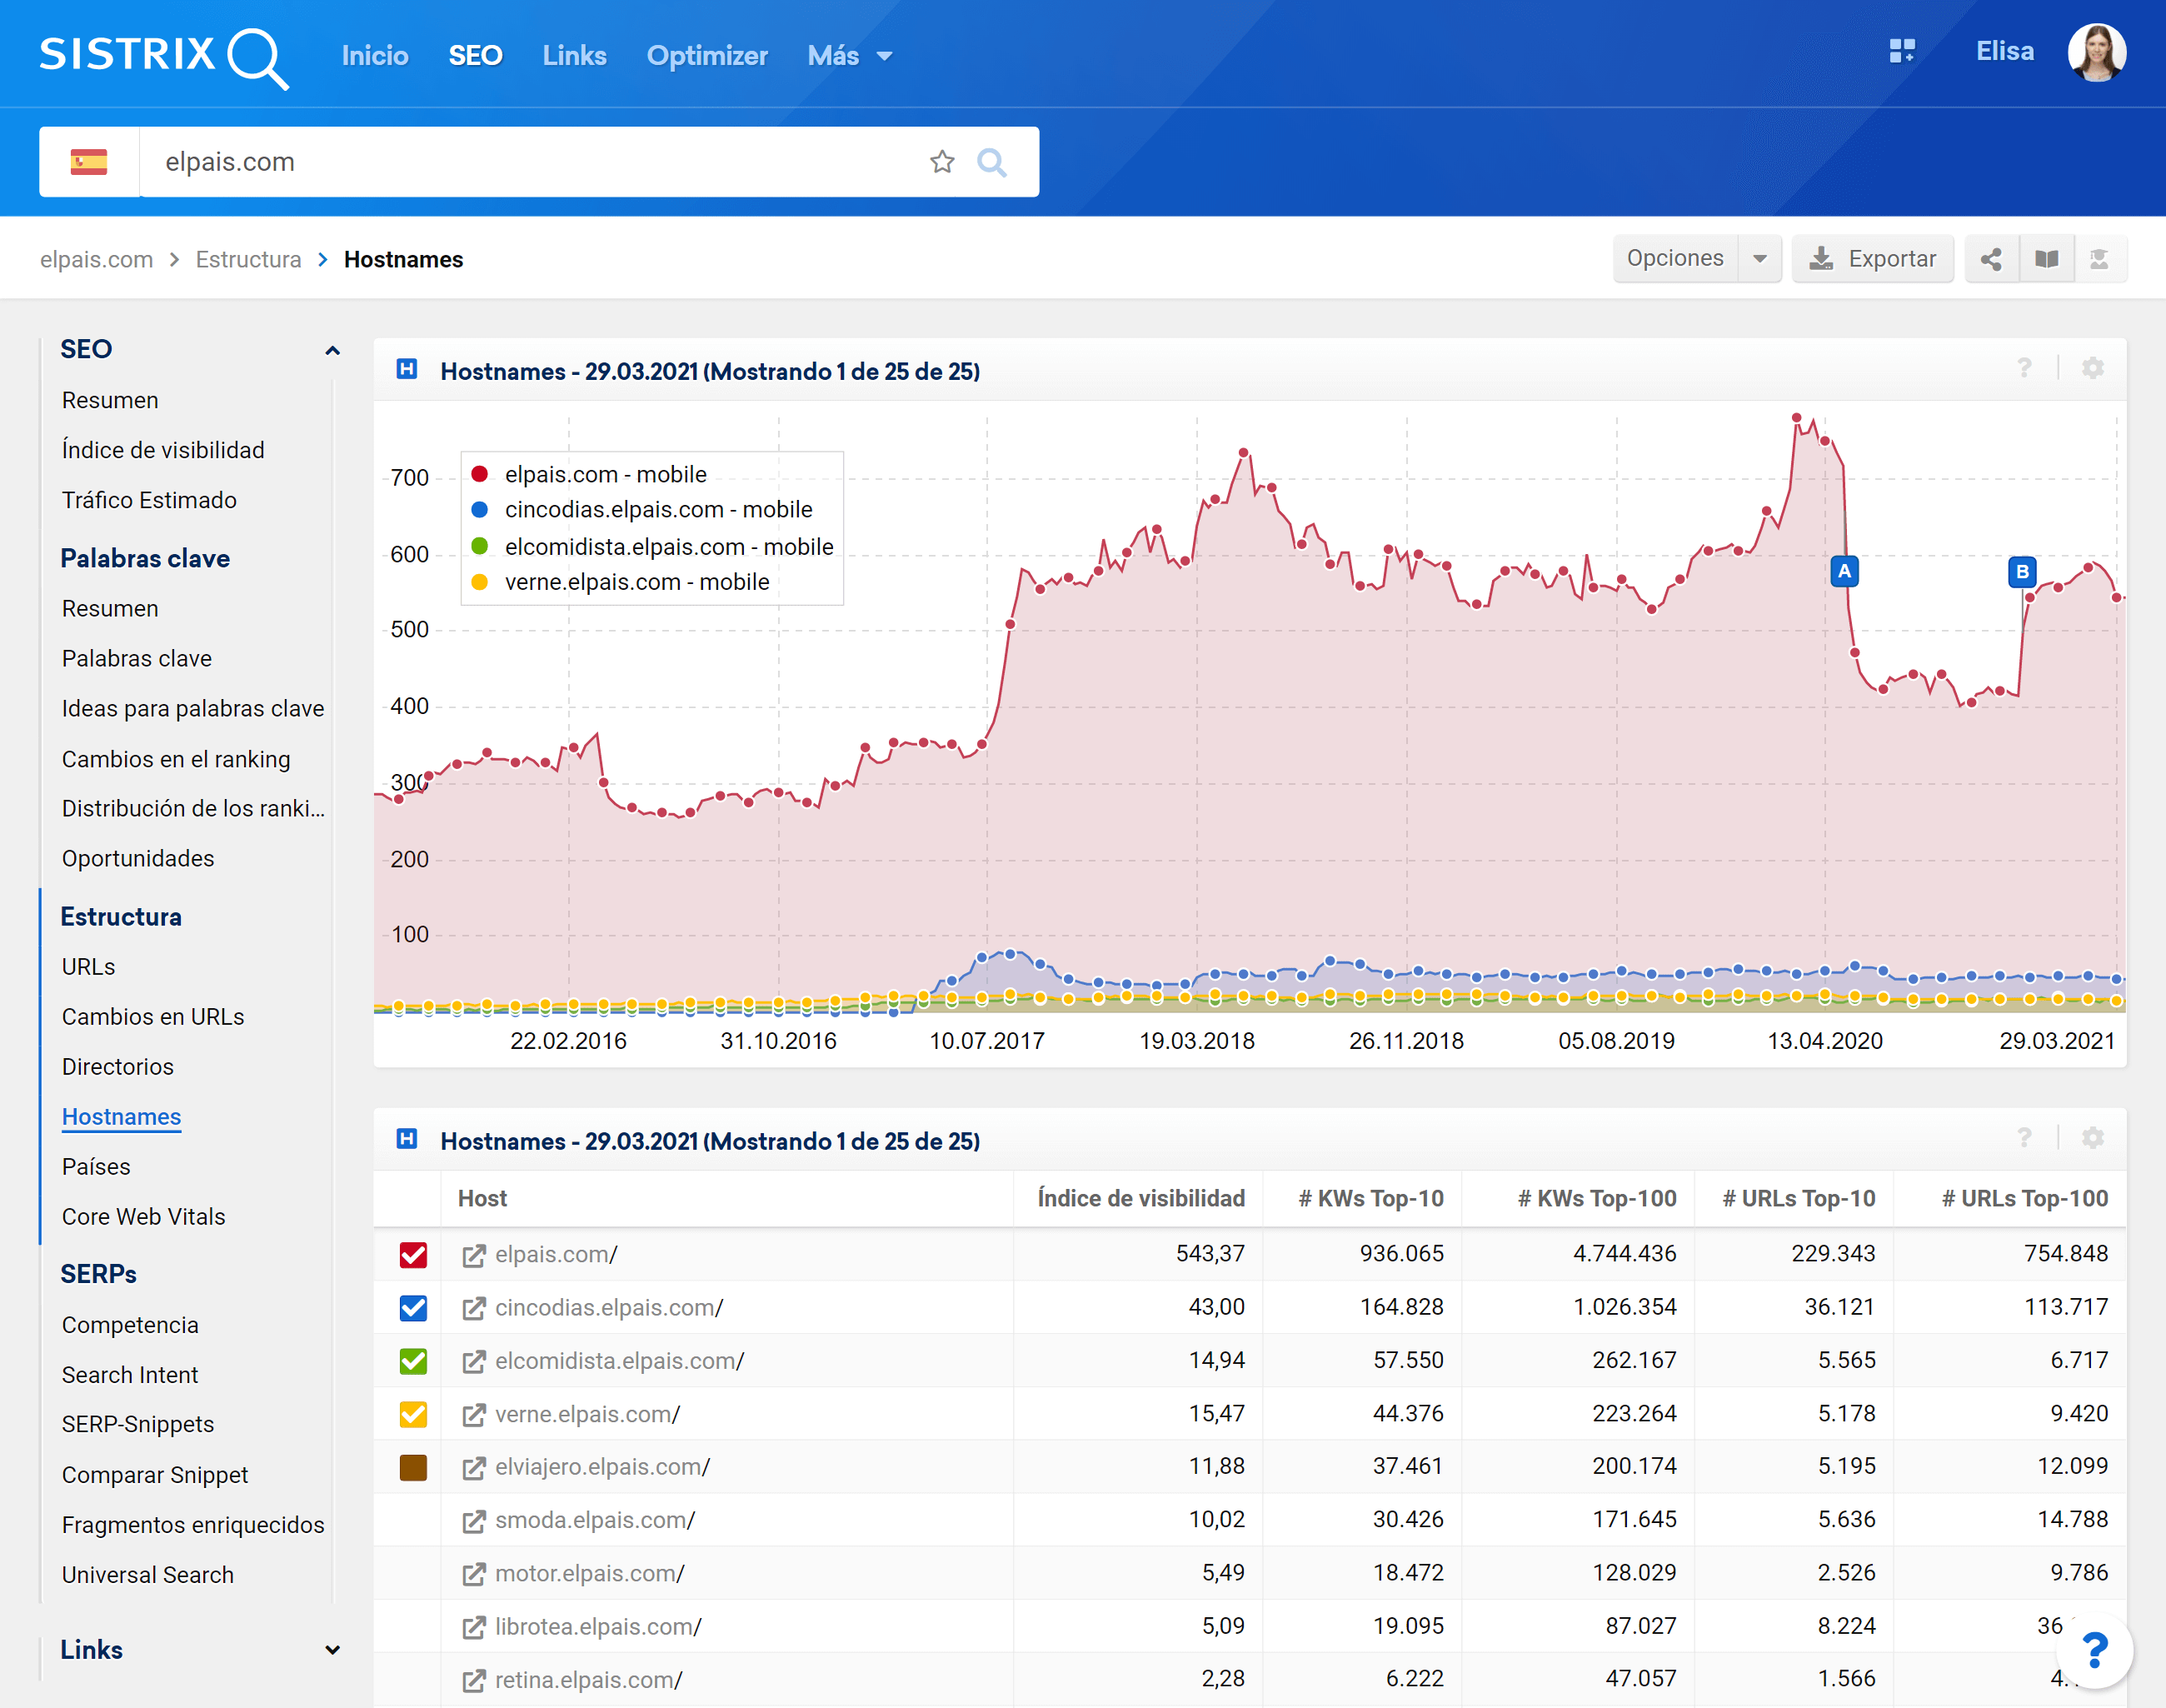This screenshot has width=2166, height=1708.
Task: Click the Exportar button
Action: tap(1872, 259)
